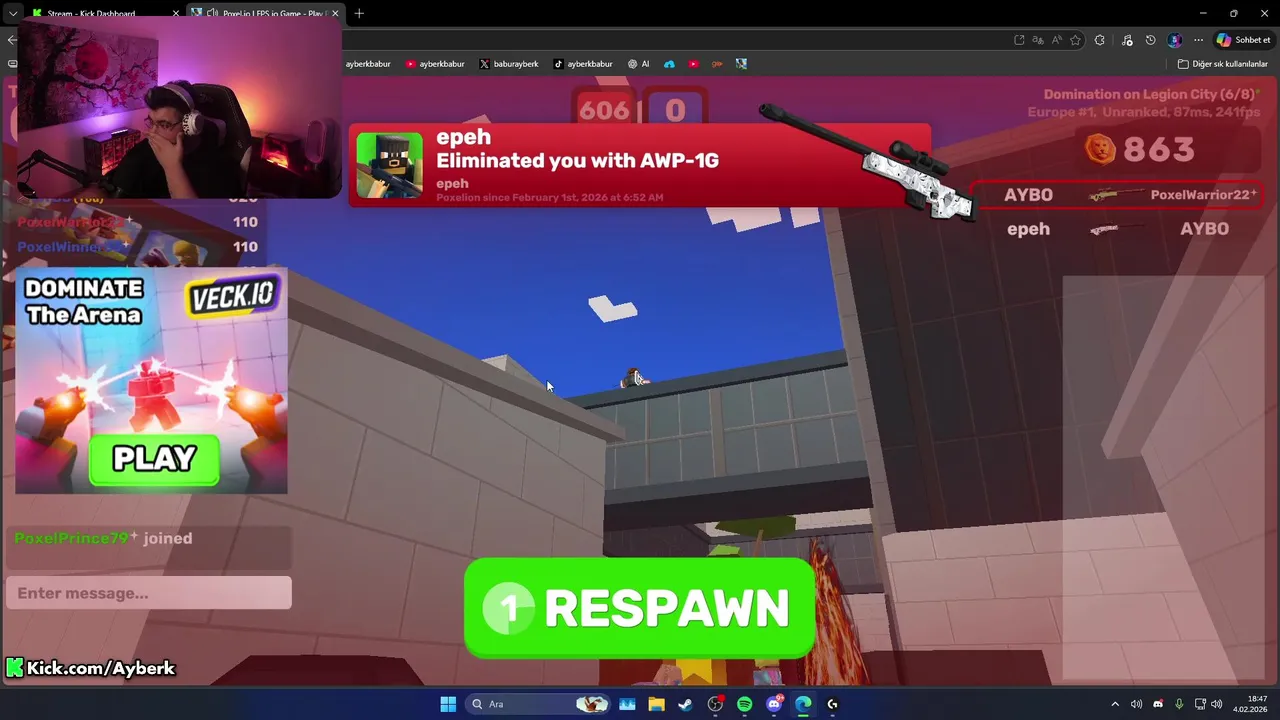1280x720 pixels.
Task: Open the browser settings and more menu
Action: (x=1198, y=40)
